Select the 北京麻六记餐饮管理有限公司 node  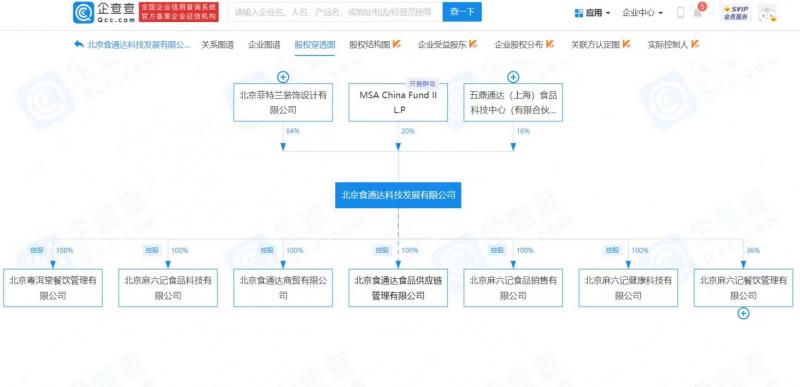tap(743, 288)
